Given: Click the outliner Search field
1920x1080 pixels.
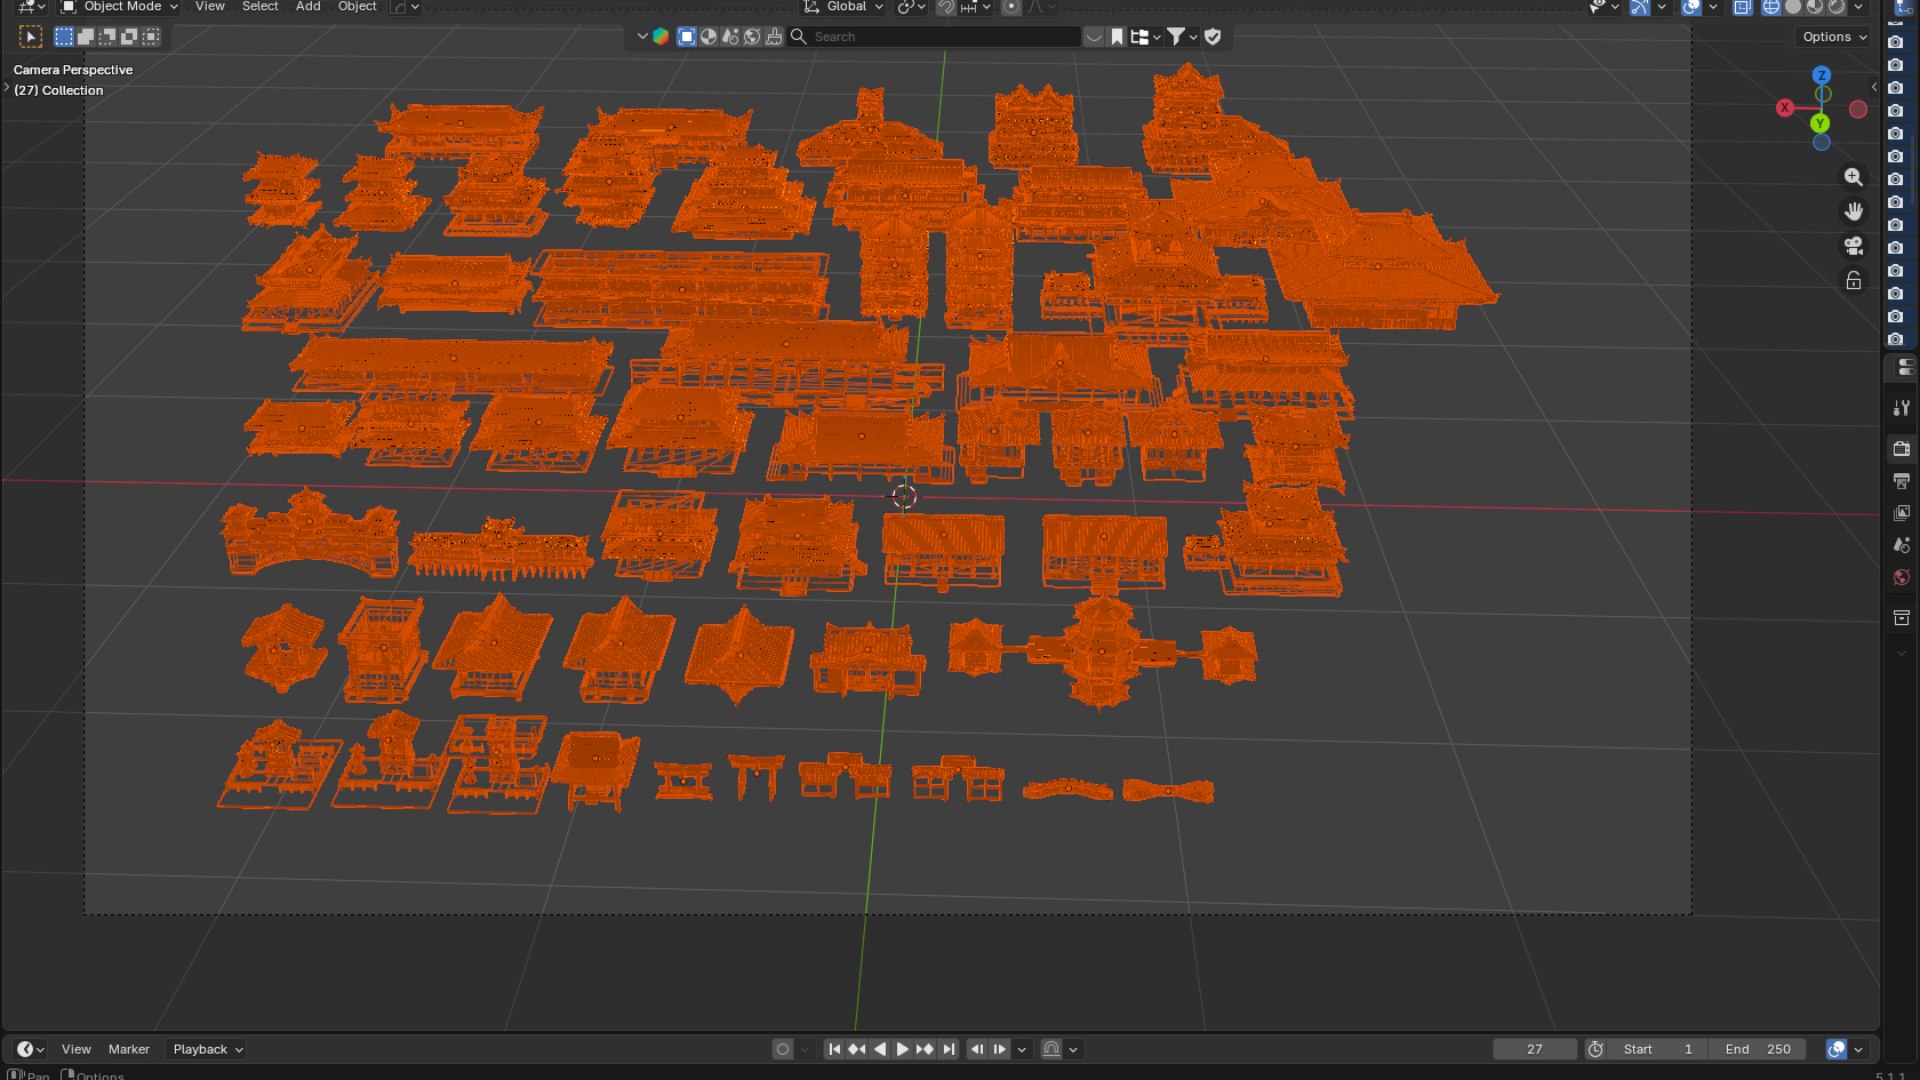Looking at the screenshot, I should coord(935,37).
